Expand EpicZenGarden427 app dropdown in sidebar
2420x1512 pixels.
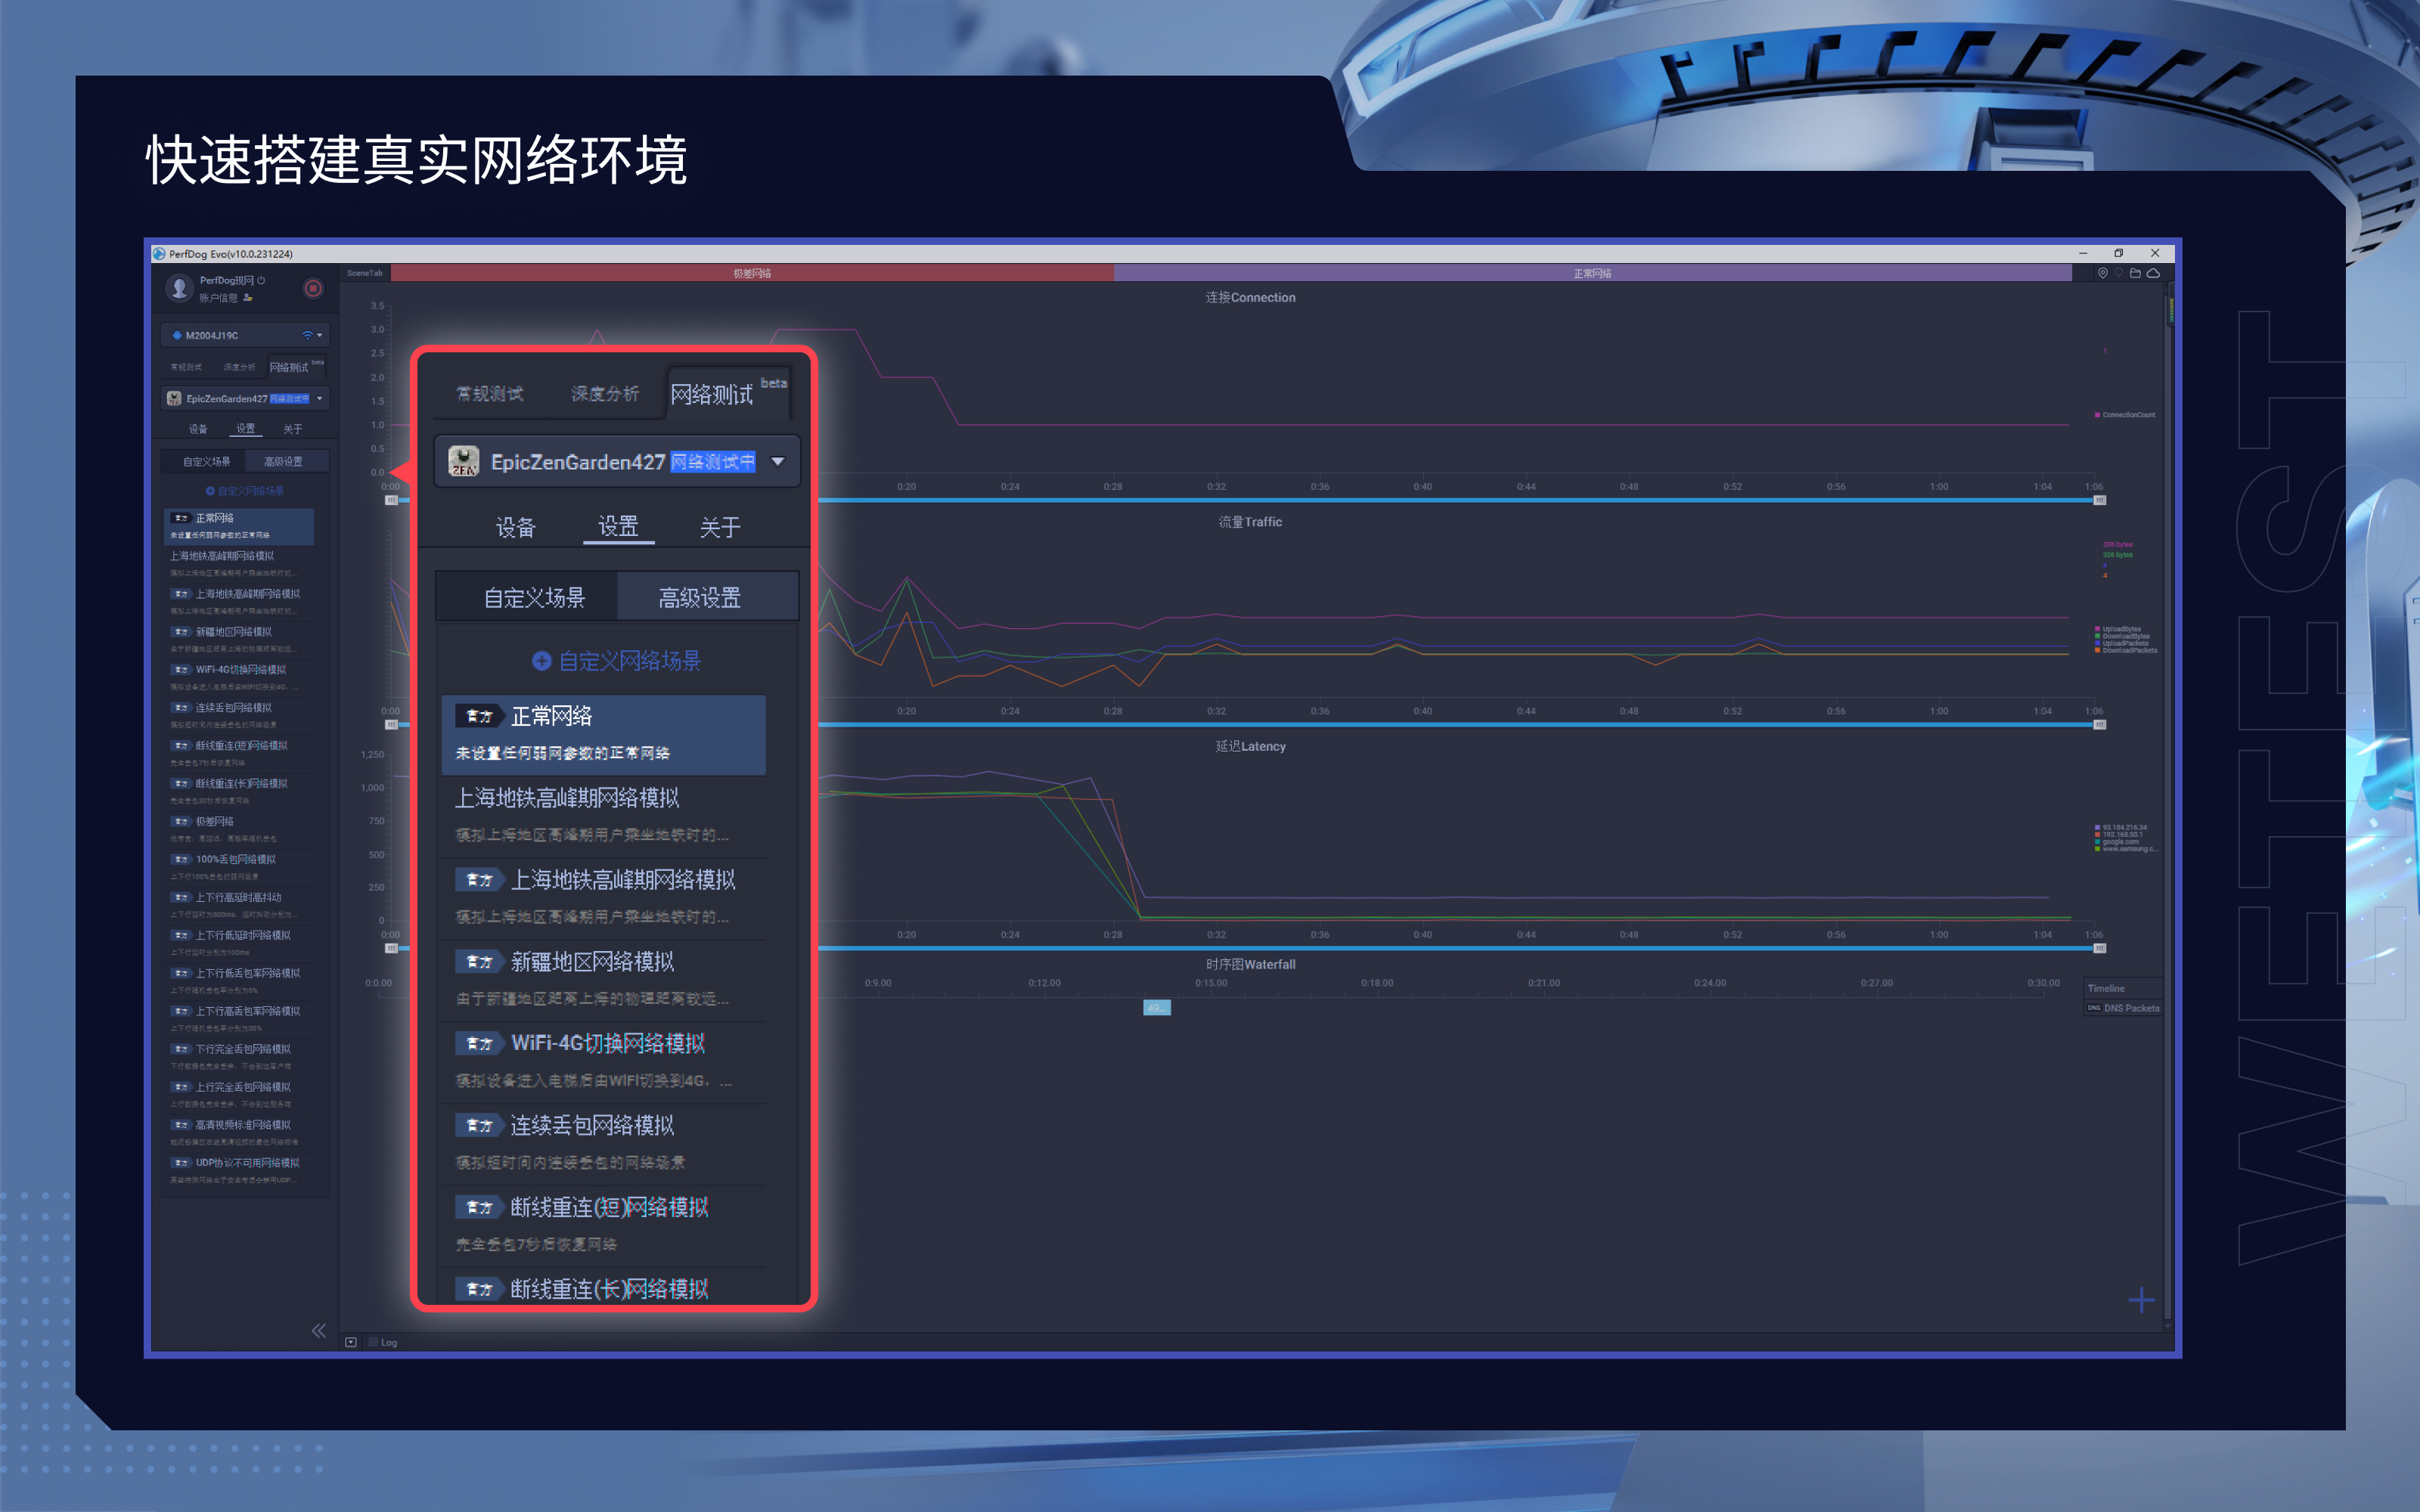tap(319, 398)
